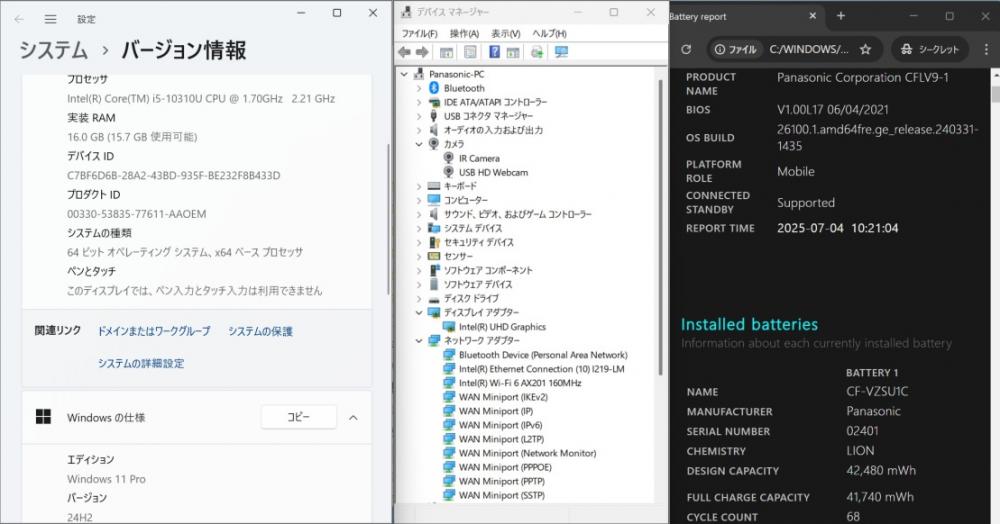Select WAN Miniport (Network Monitor)
This screenshot has height=524, width=1000.
pos(527,453)
